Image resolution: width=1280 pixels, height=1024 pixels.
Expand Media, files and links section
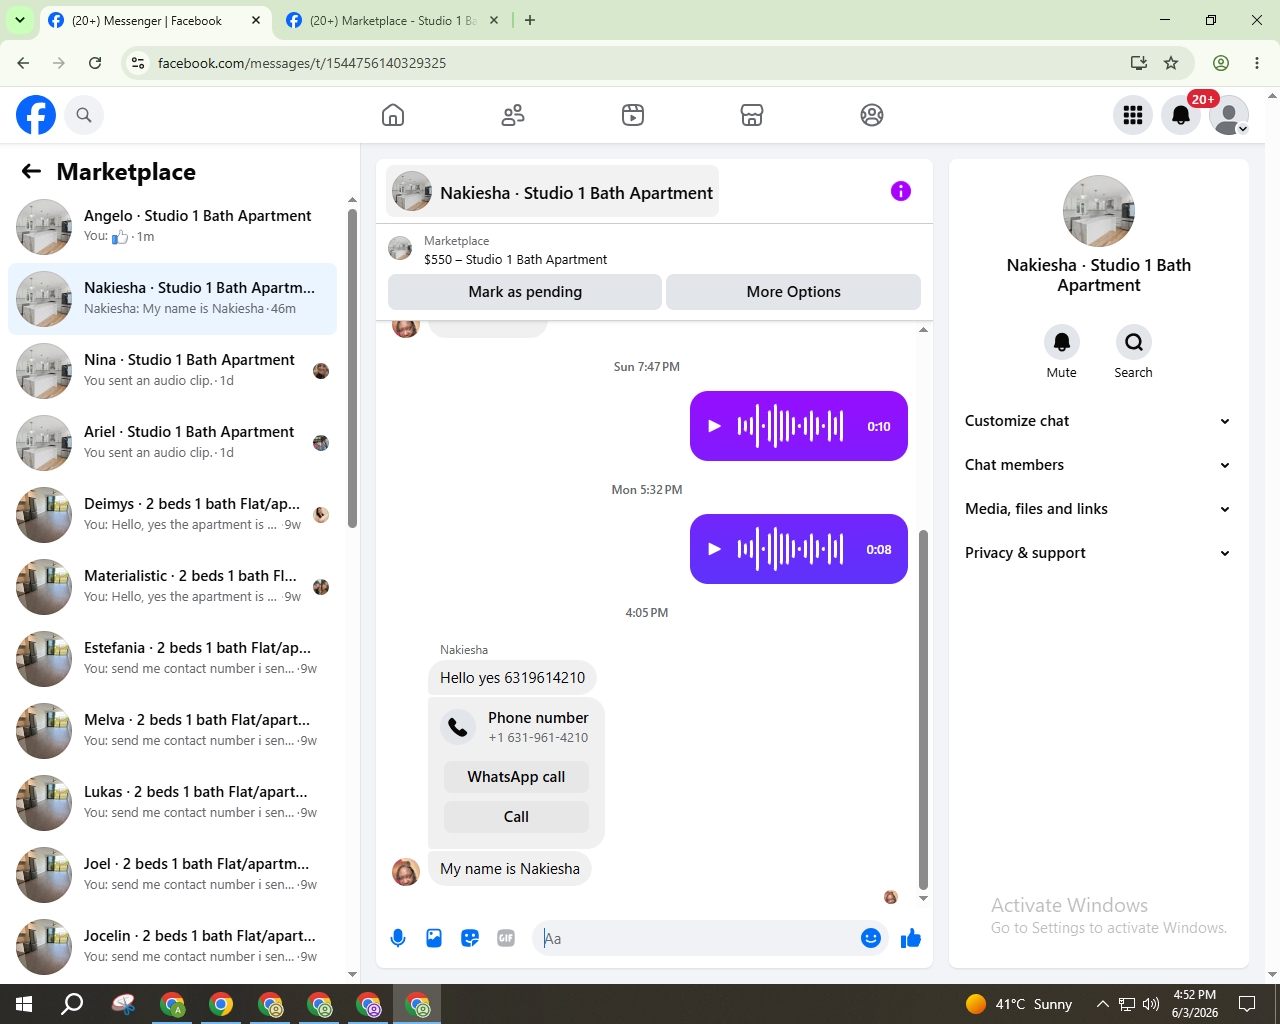pyautogui.click(x=1099, y=509)
